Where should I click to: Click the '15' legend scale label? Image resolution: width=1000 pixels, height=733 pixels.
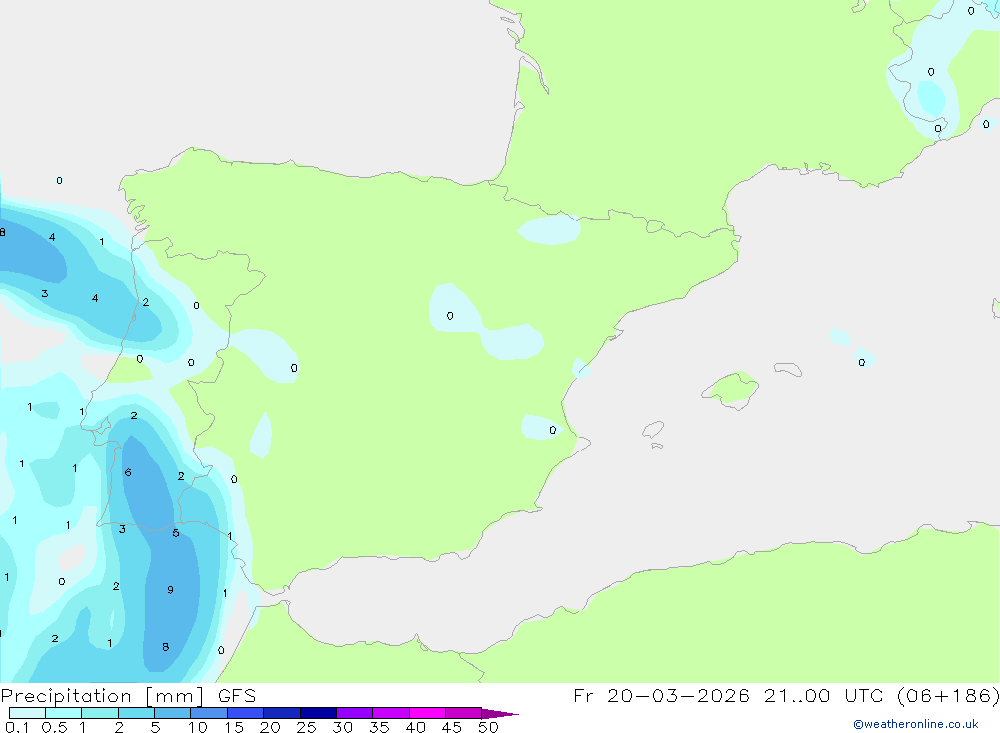coord(234,727)
